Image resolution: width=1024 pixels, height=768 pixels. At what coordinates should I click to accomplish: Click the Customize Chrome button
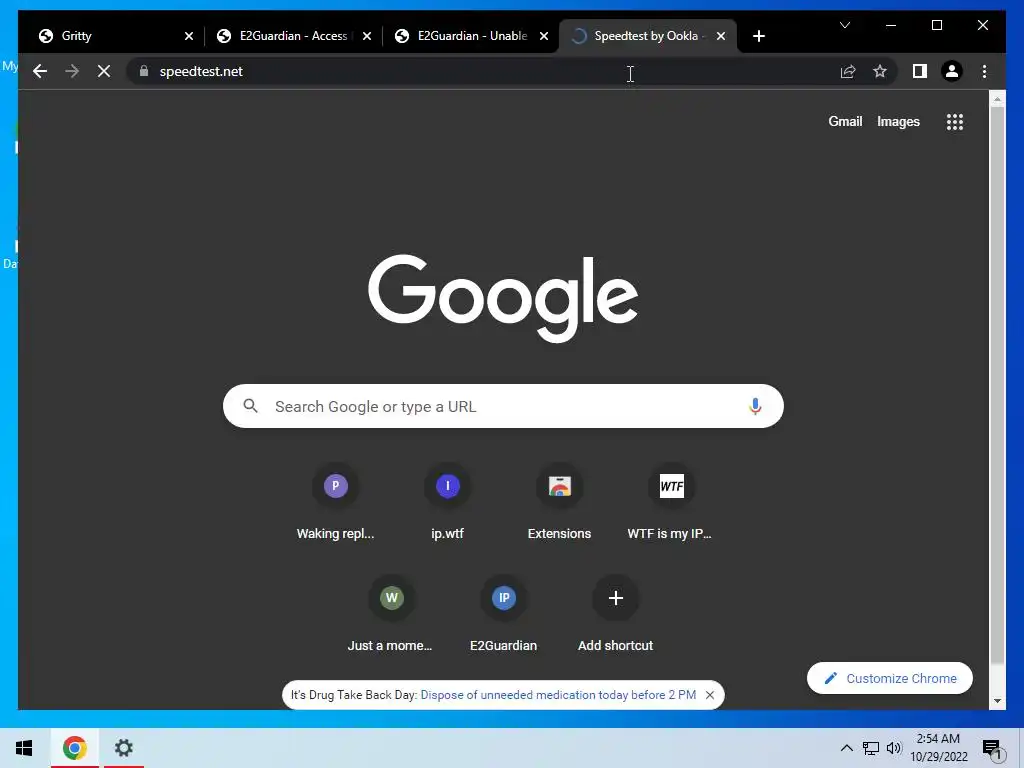[x=889, y=679]
